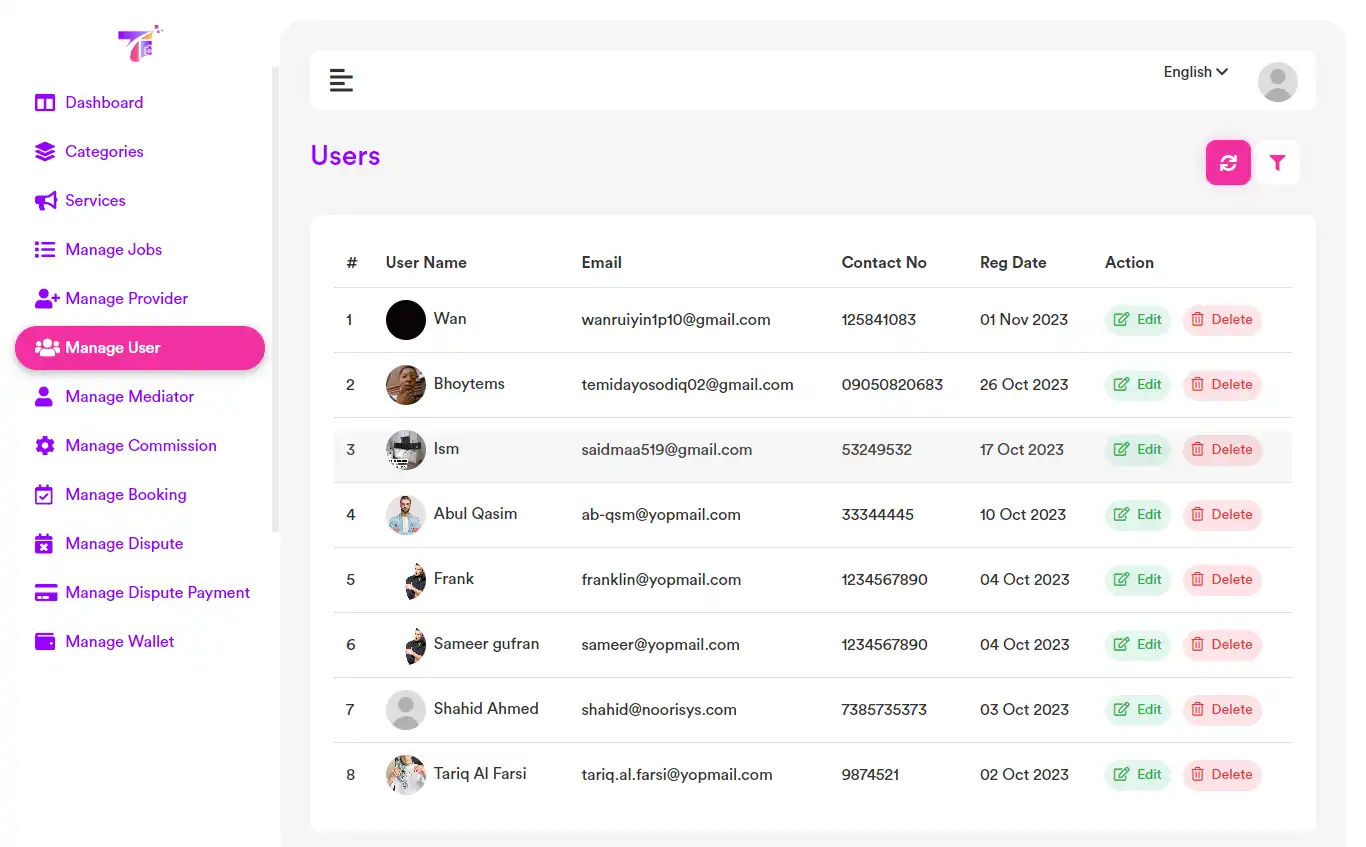Click the Manage Commission gear icon

tap(45, 445)
